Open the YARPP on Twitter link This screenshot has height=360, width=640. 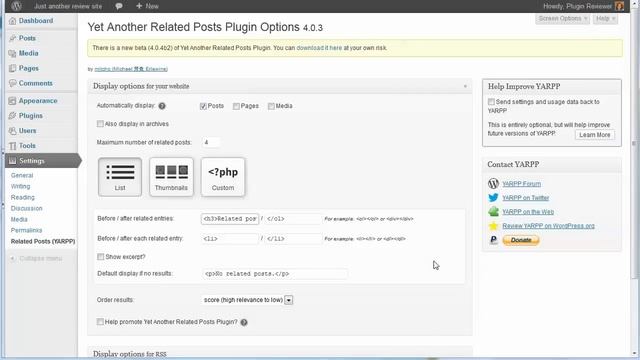point(526,198)
